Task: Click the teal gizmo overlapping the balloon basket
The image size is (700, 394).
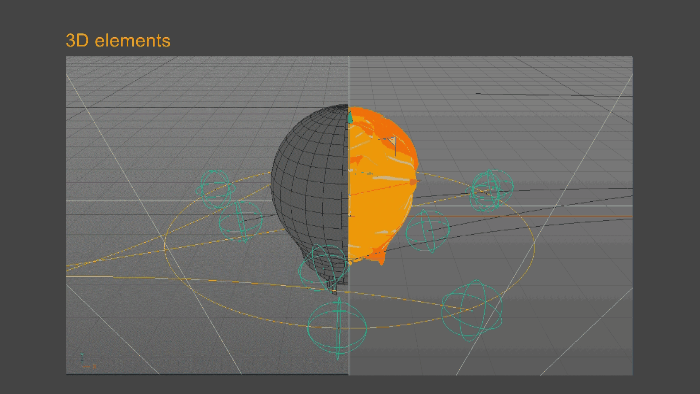Action: pyautogui.click(x=324, y=267)
